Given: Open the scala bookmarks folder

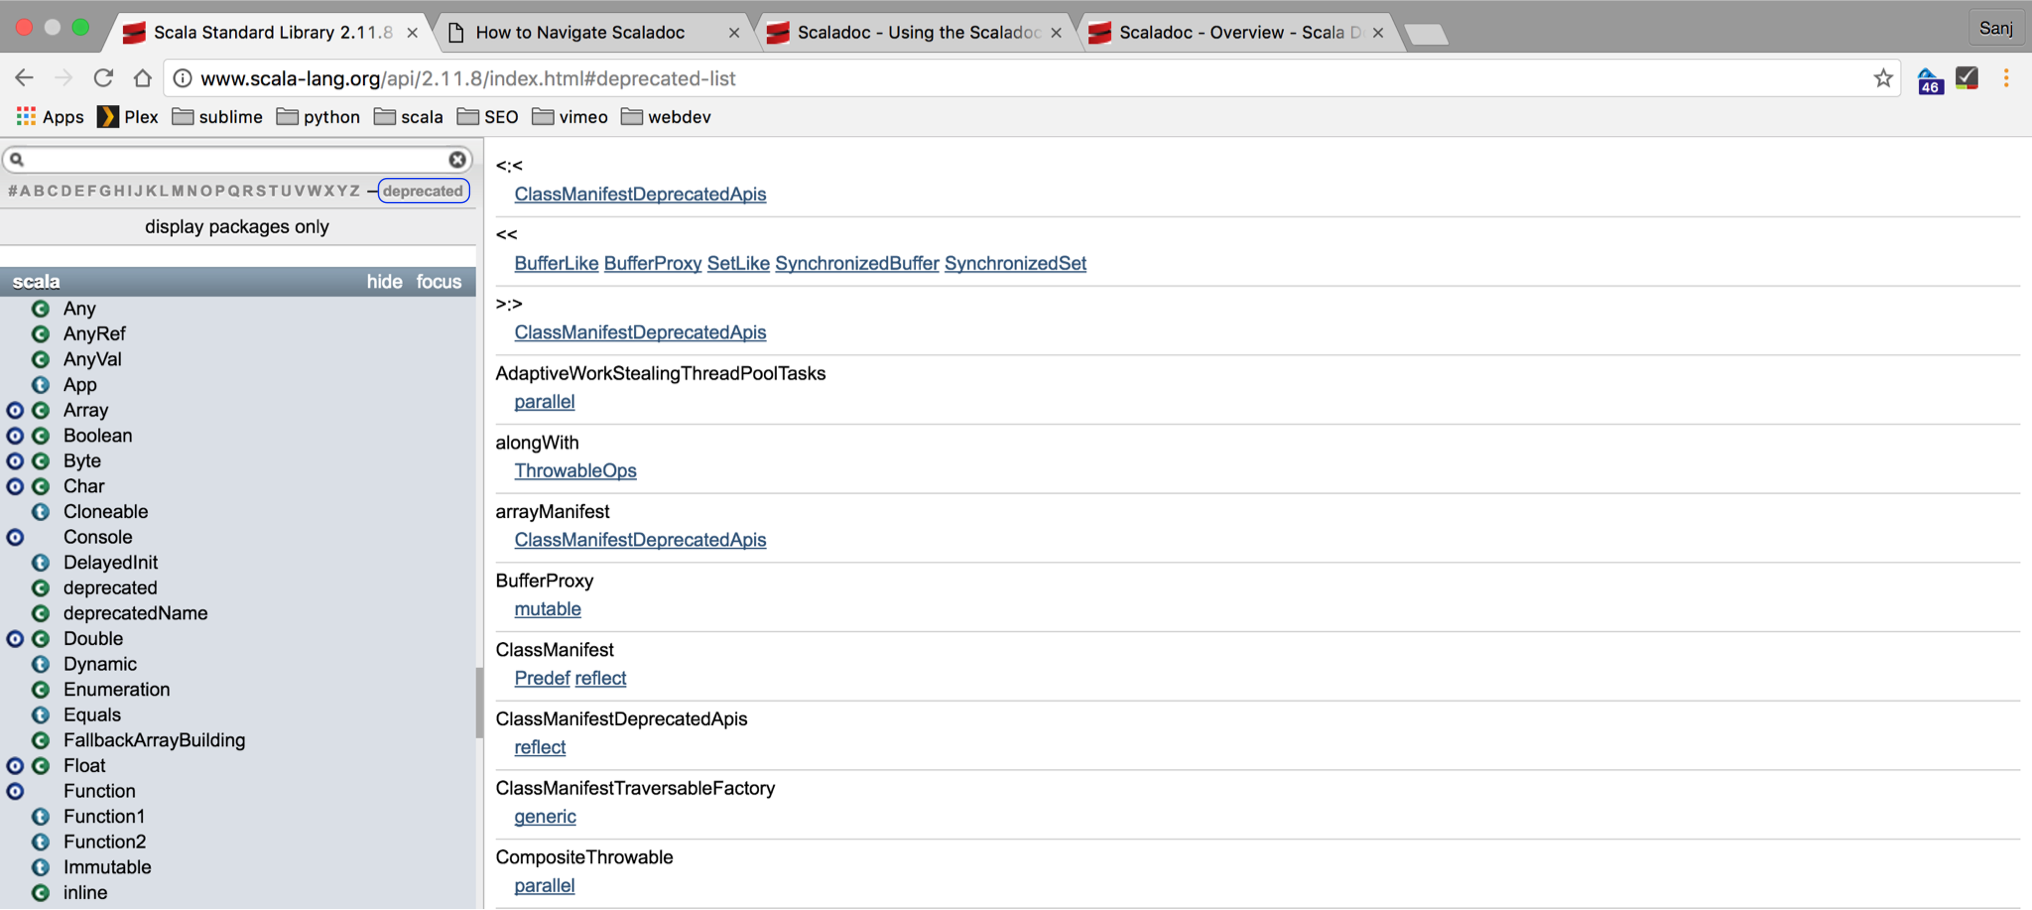Looking at the screenshot, I should (x=409, y=117).
